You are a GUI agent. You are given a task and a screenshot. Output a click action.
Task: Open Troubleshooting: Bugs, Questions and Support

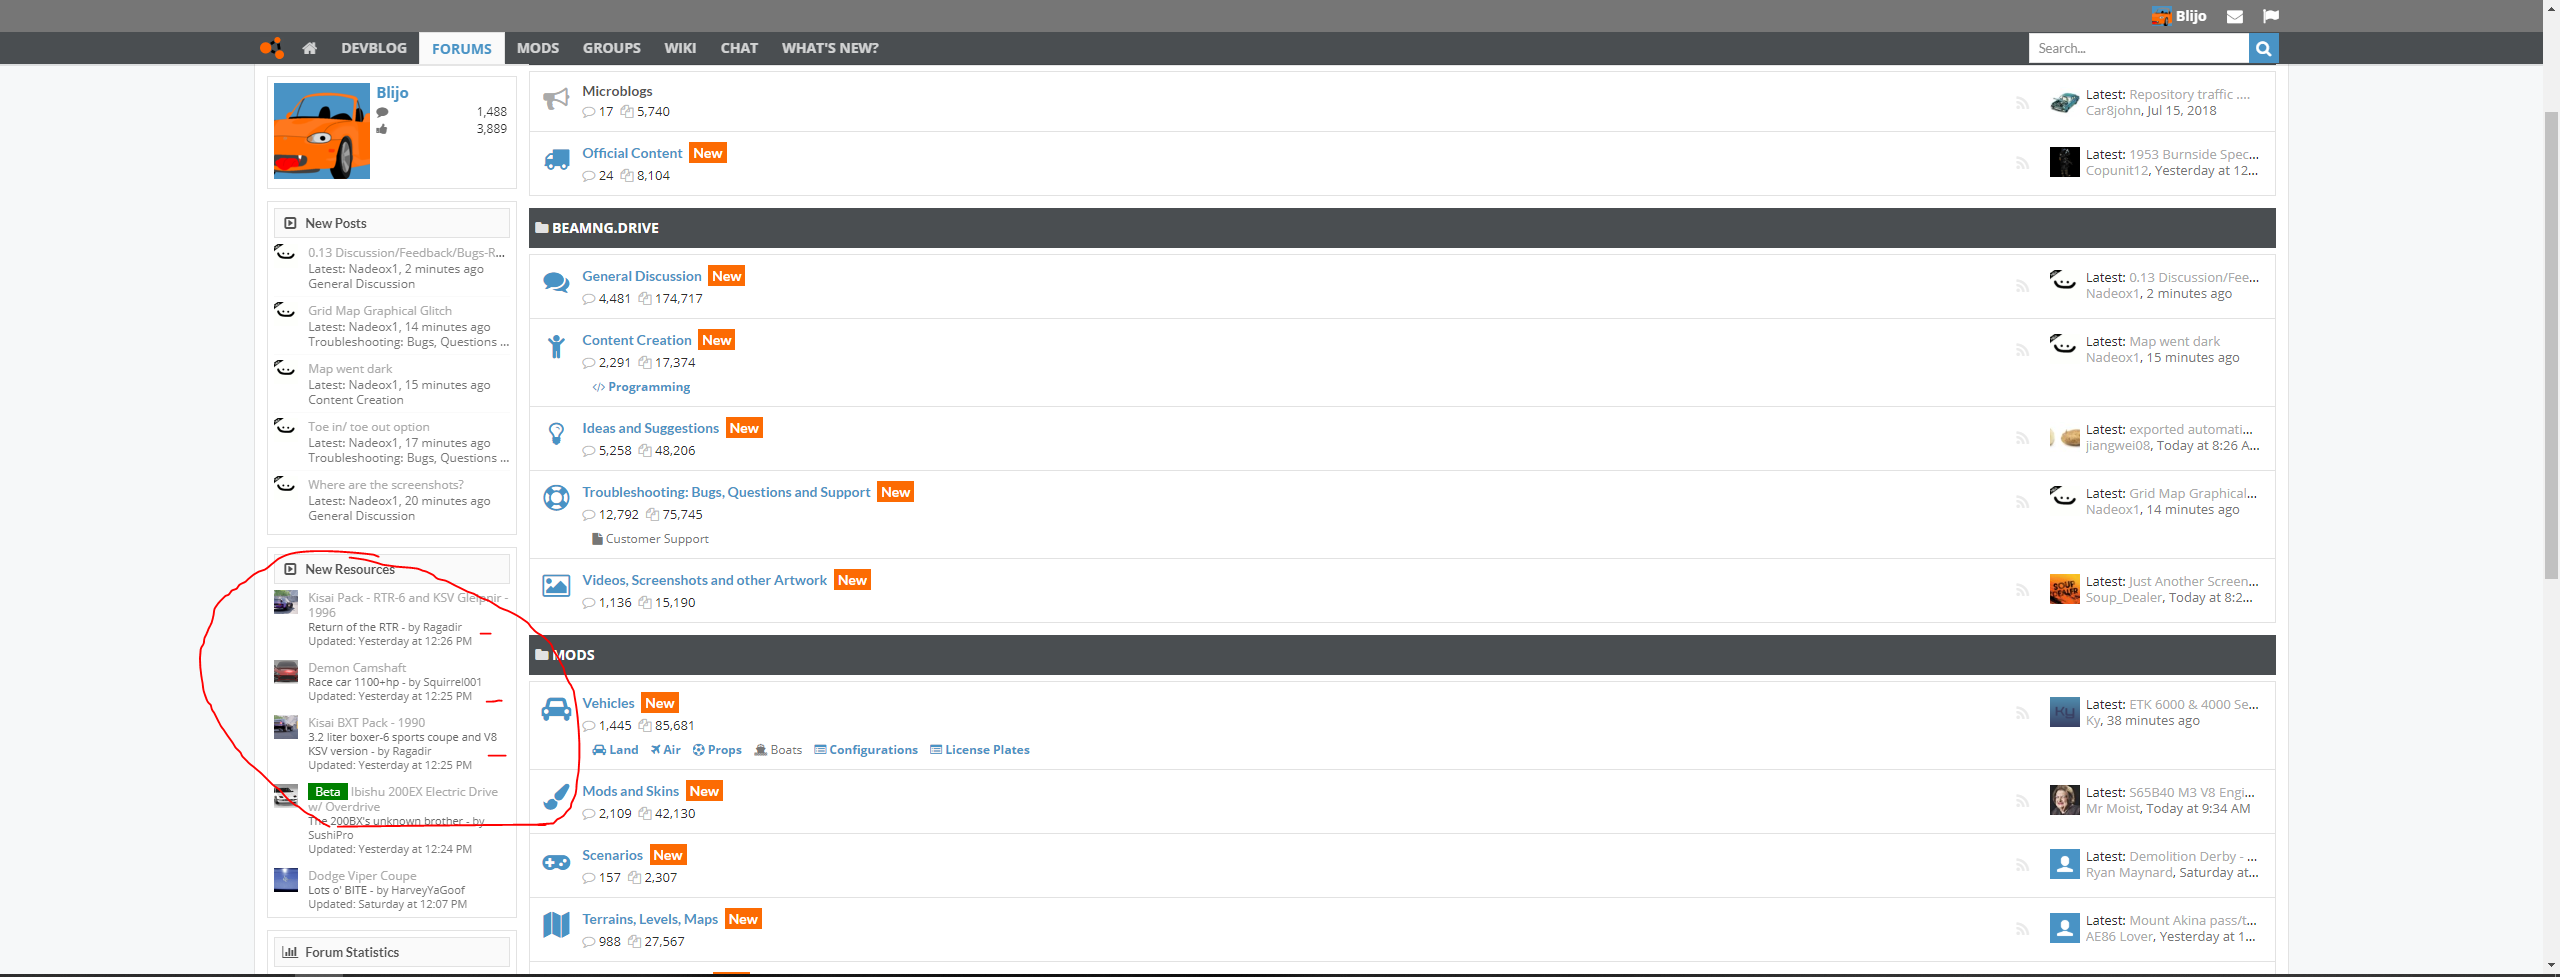click(726, 492)
